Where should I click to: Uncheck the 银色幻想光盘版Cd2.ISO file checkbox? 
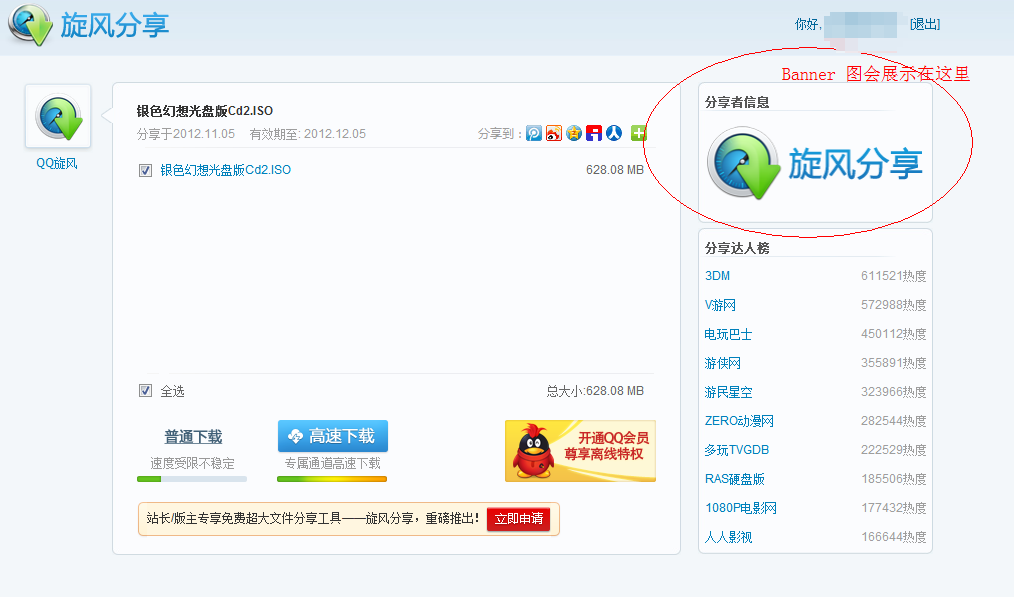point(146,170)
